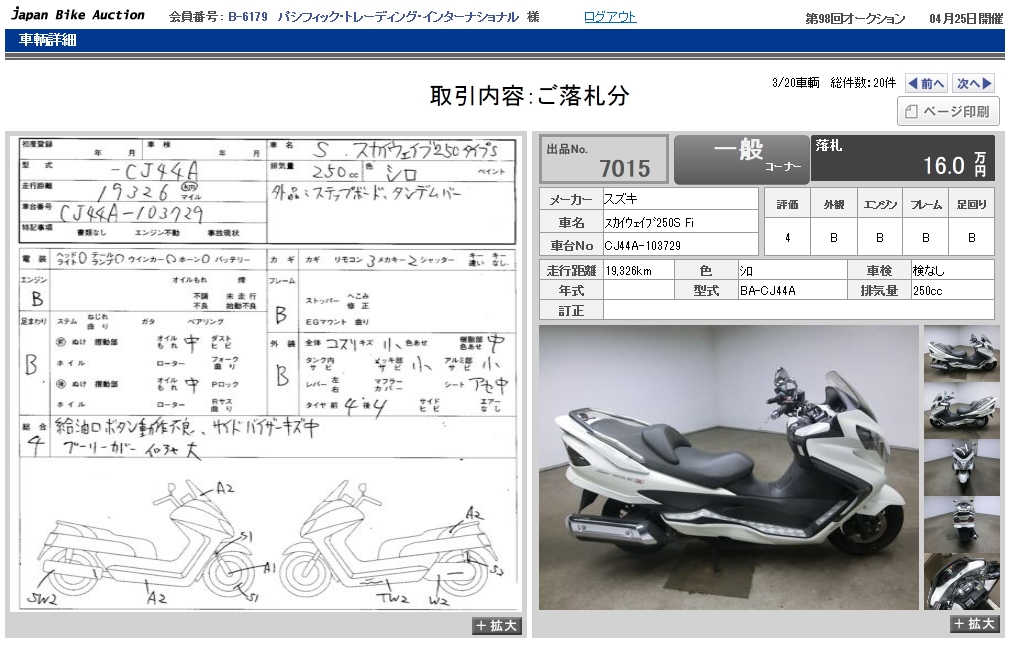Enlarge the motorcycle photo with 拡大
This screenshot has width=1009, height=645.
tap(974, 624)
